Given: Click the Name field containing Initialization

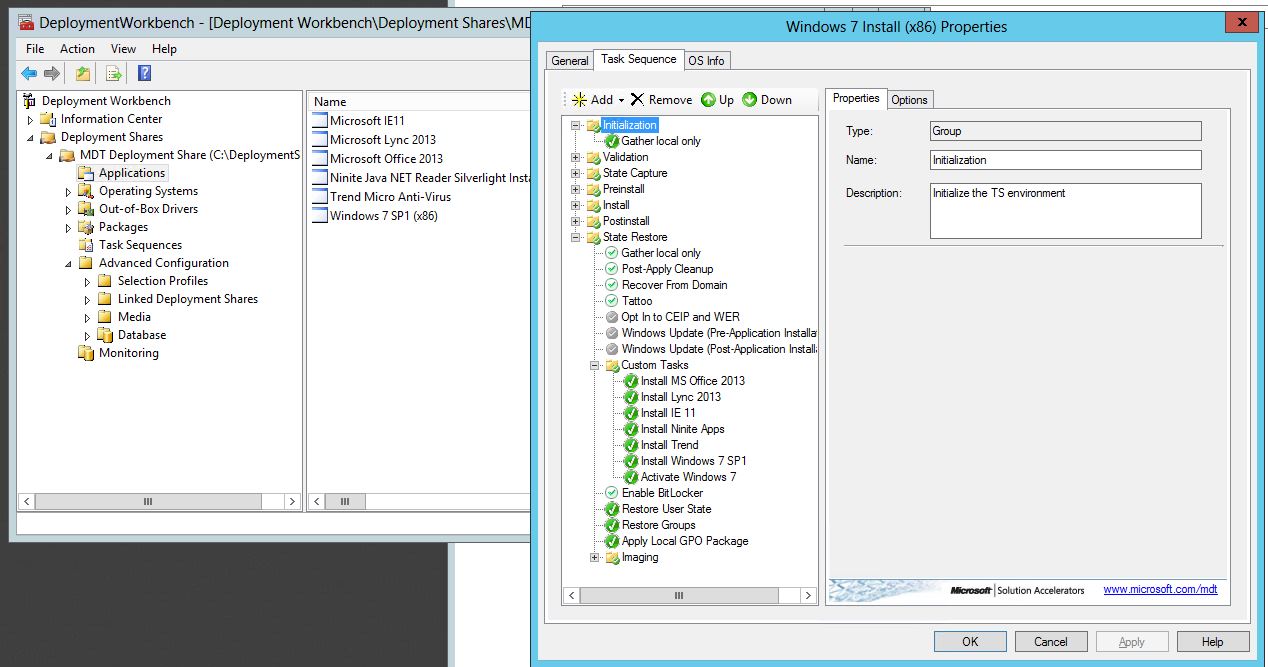Looking at the screenshot, I should tap(1065, 160).
